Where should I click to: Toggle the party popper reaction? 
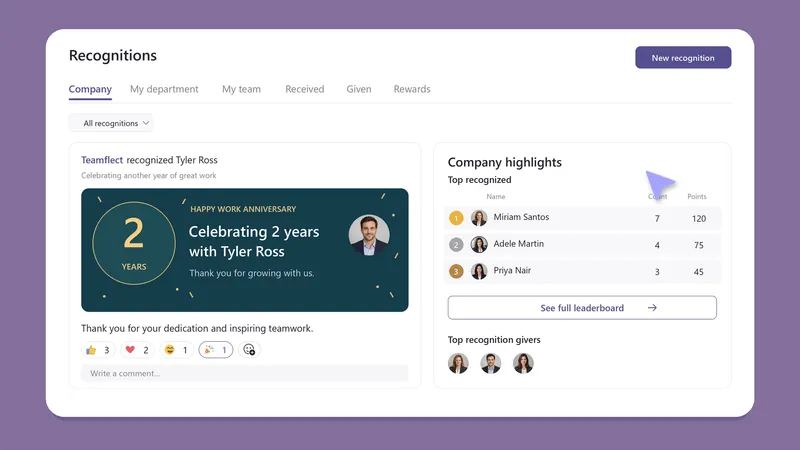point(215,349)
